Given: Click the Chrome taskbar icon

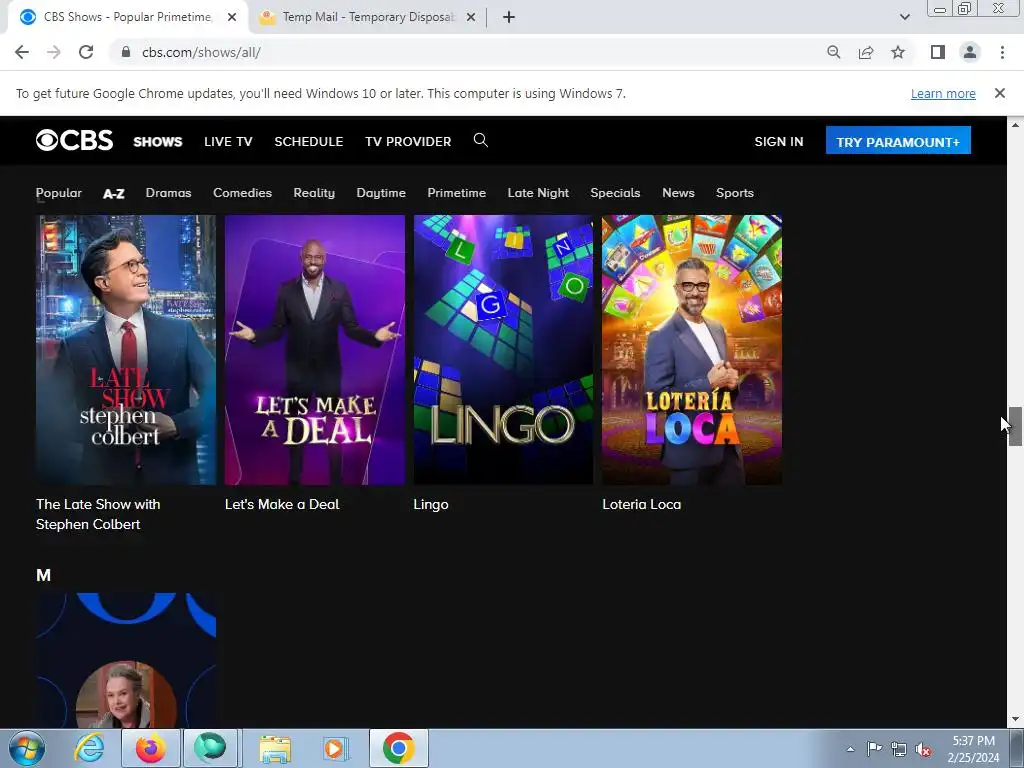Looking at the screenshot, I should click(x=399, y=748).
